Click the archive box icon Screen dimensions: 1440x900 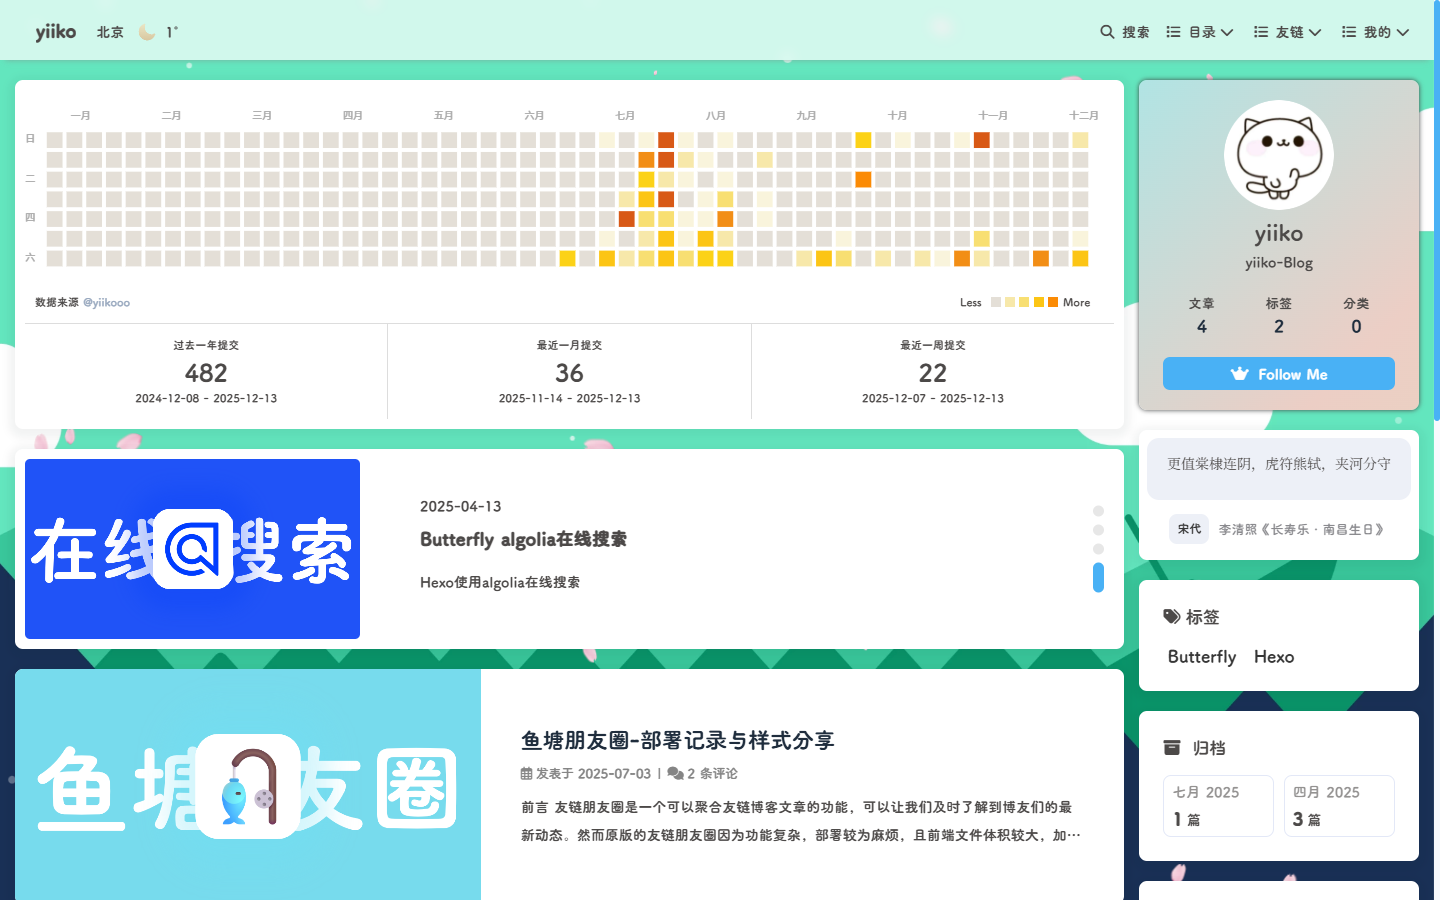pyautogui.click(x=1172, y=748)
